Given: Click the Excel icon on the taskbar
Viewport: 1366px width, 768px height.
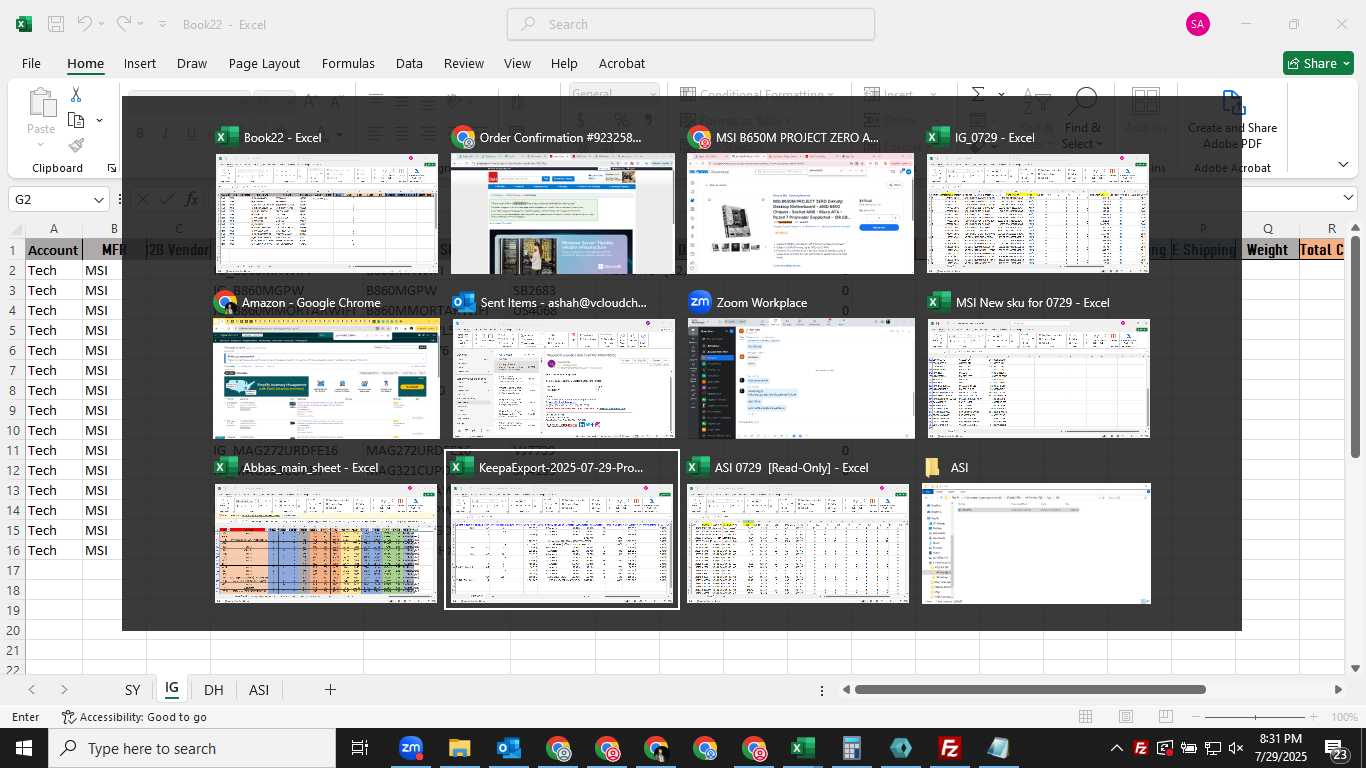Looking at the screenshot, I should point(802,748).
